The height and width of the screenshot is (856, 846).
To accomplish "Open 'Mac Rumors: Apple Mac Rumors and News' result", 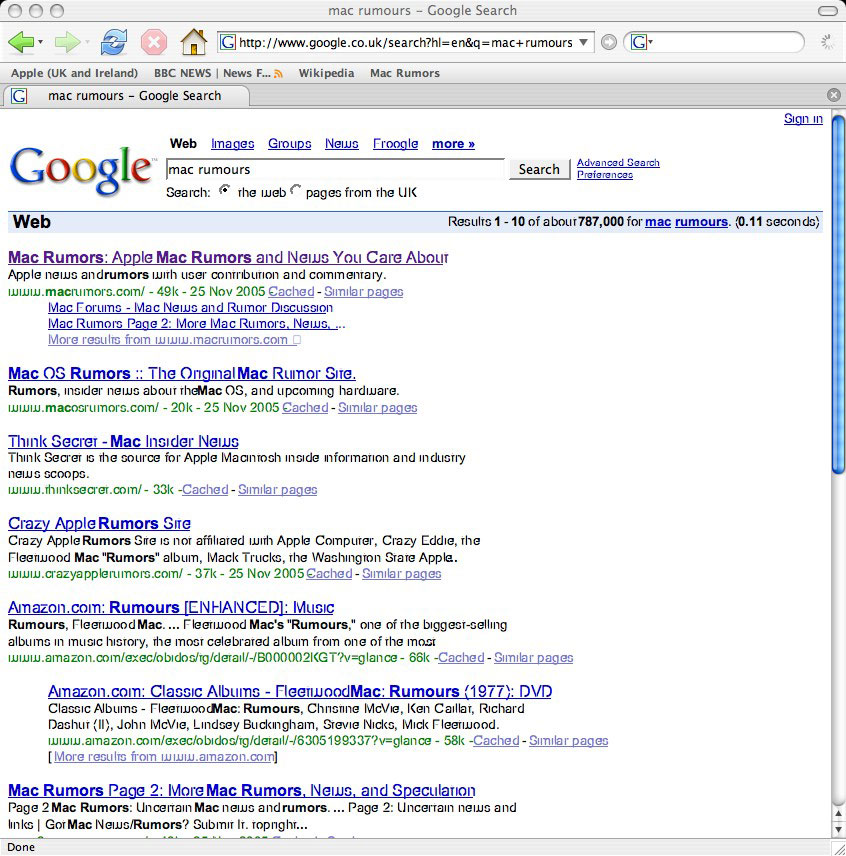I will point(228,257).
